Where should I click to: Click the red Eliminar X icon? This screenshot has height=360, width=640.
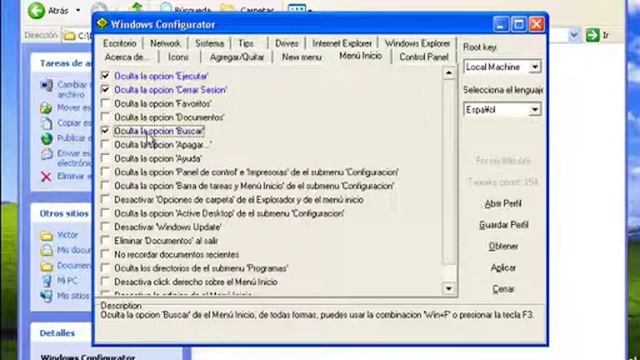click(x=46, y=176)
